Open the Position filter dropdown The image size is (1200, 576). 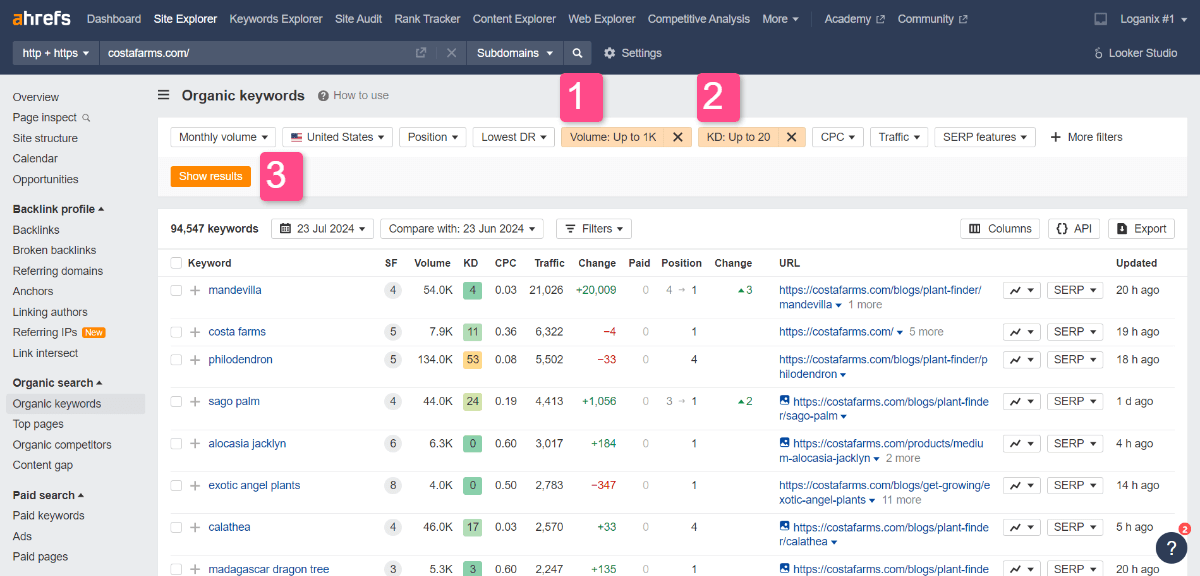432,137
